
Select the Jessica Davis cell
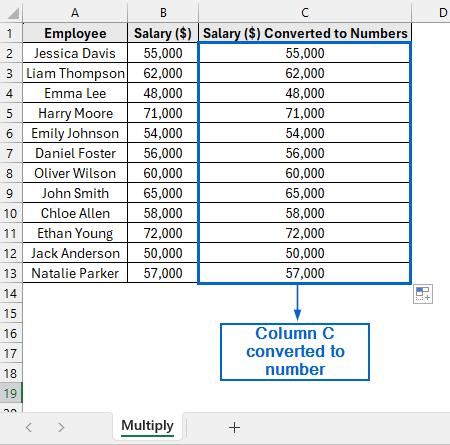point(75,53)
